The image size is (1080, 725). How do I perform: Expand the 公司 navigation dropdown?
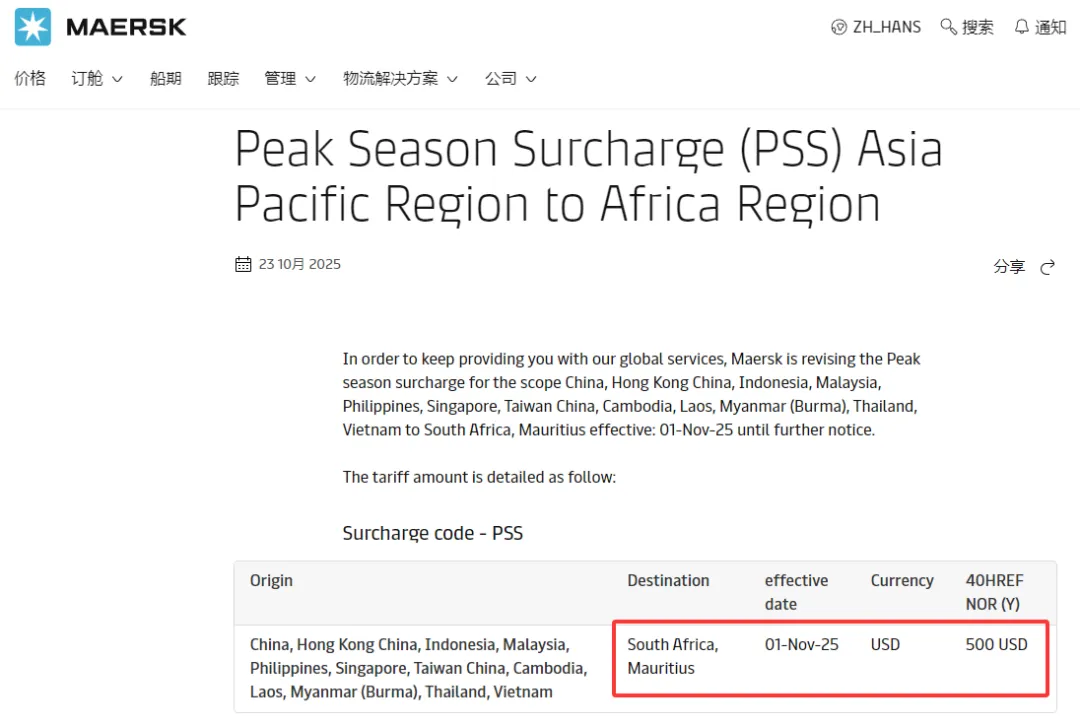pos(503,78)
